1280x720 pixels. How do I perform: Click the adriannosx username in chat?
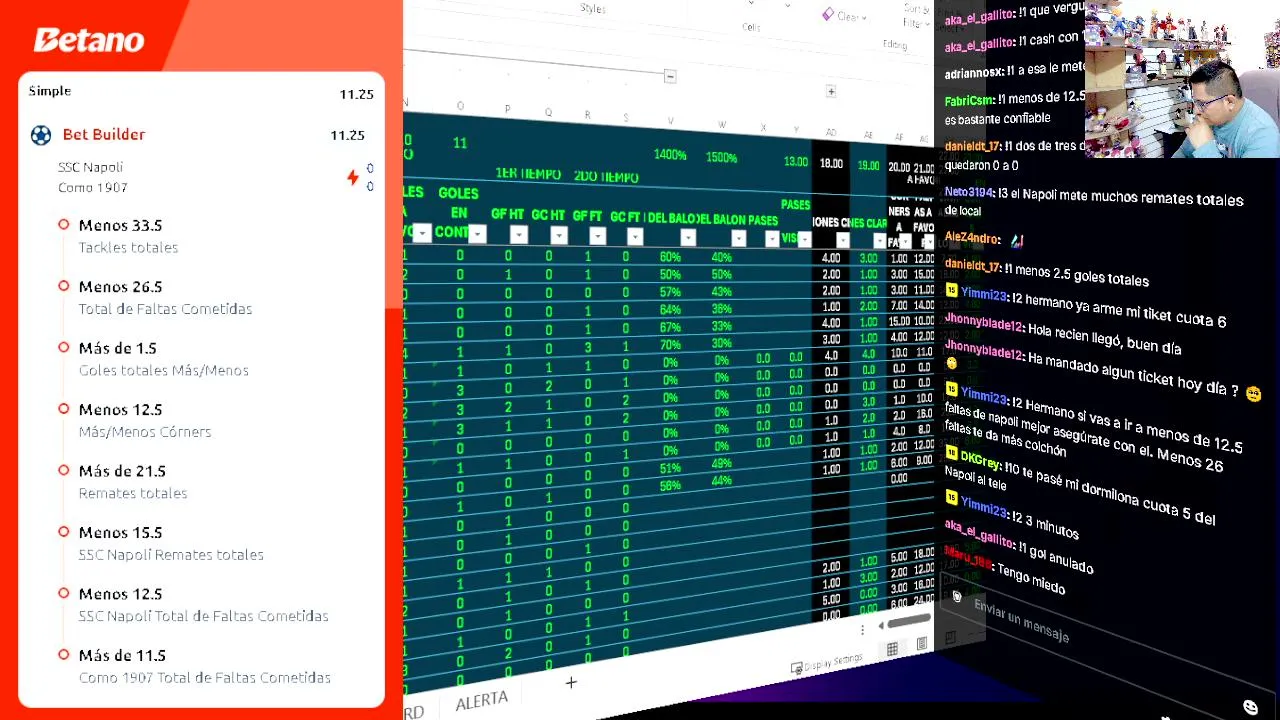tap(973, 73)
